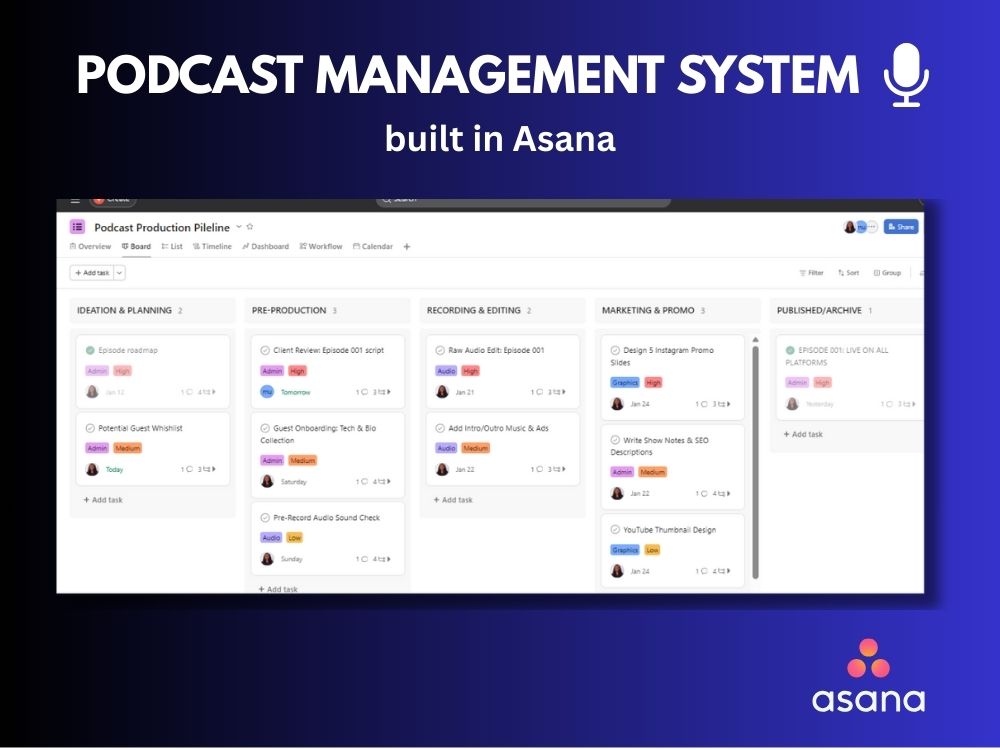Viewport: 1000px width, 750px height.
Task: Open comments on Client Review card
Action: pos(362,392)
